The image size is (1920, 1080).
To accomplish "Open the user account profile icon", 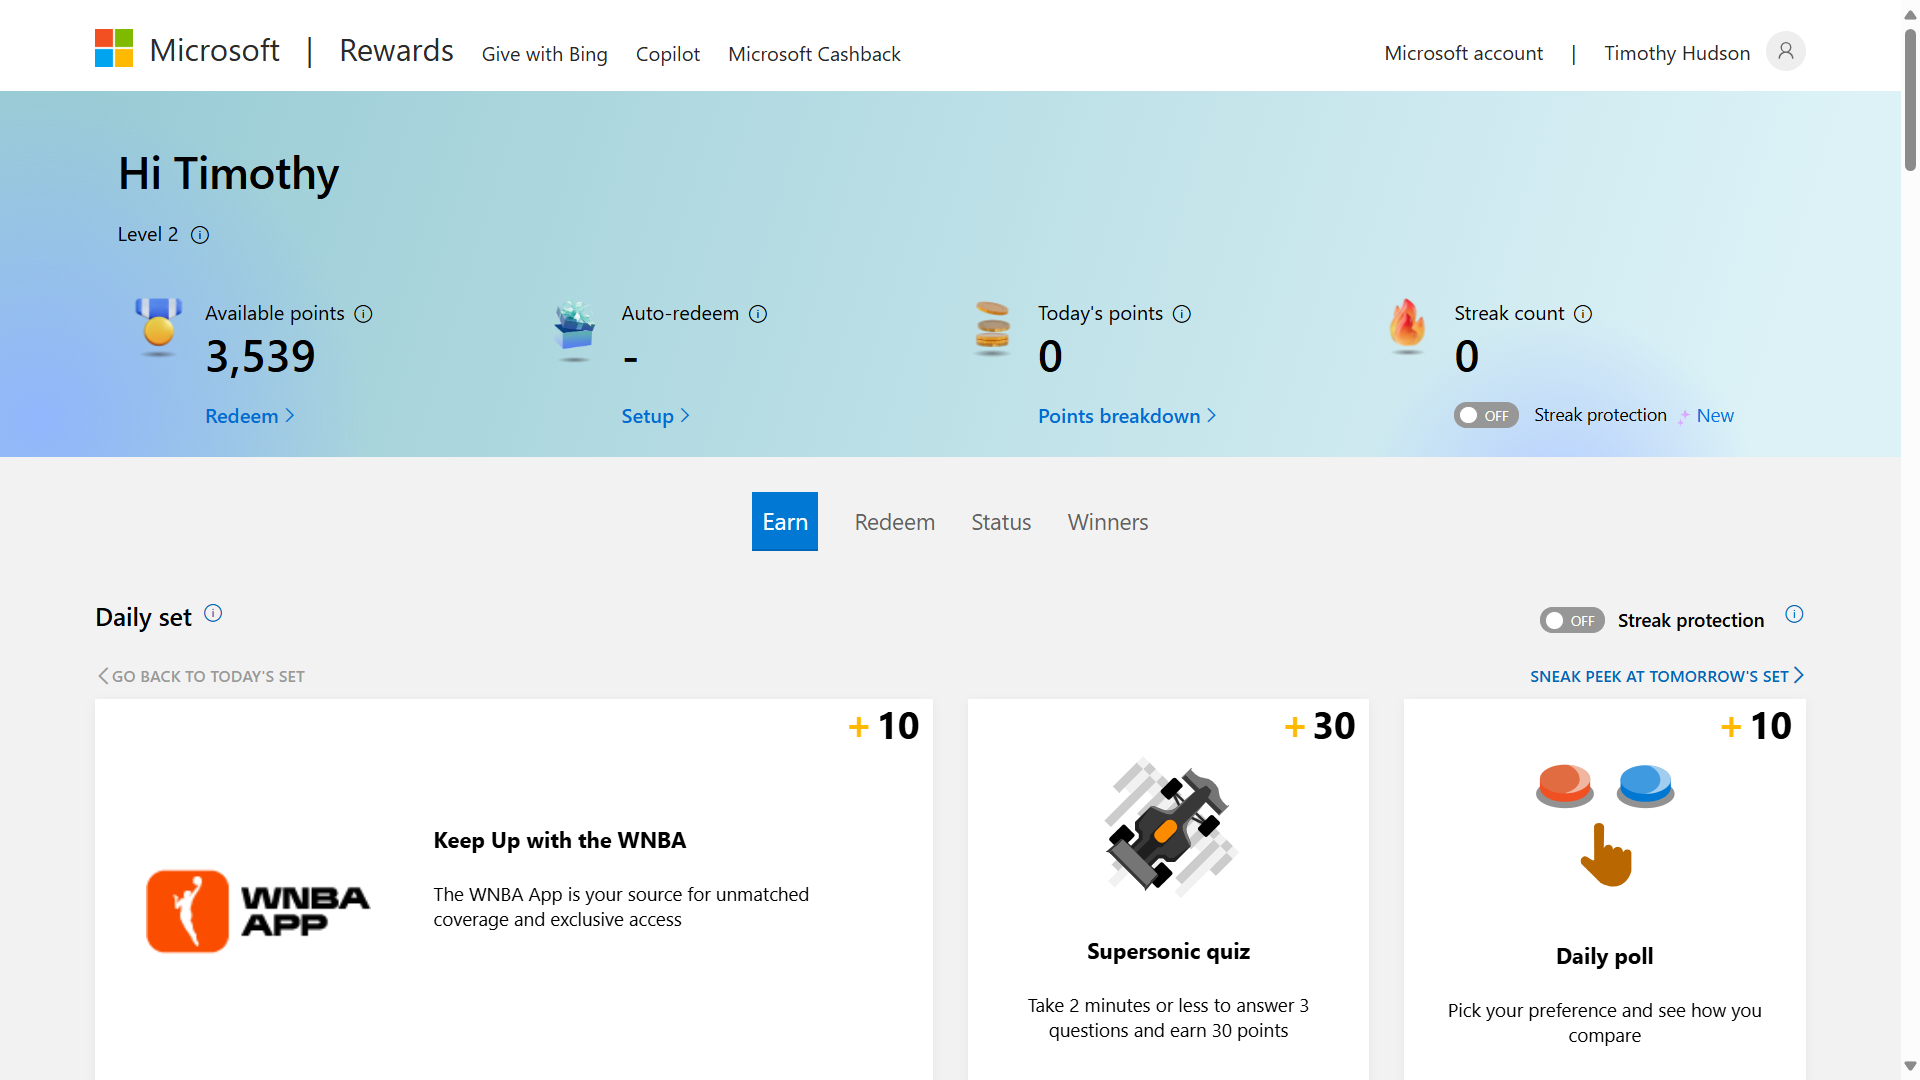I will tap(1786, 51).
